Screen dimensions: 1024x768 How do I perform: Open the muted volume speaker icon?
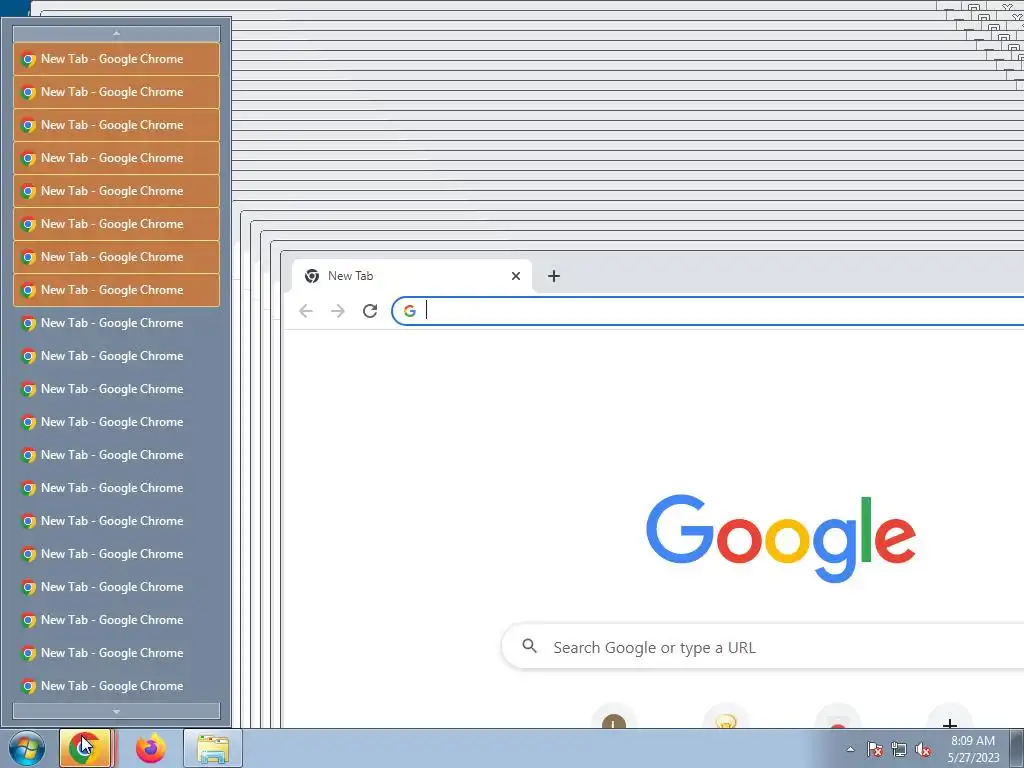point(923,749)
